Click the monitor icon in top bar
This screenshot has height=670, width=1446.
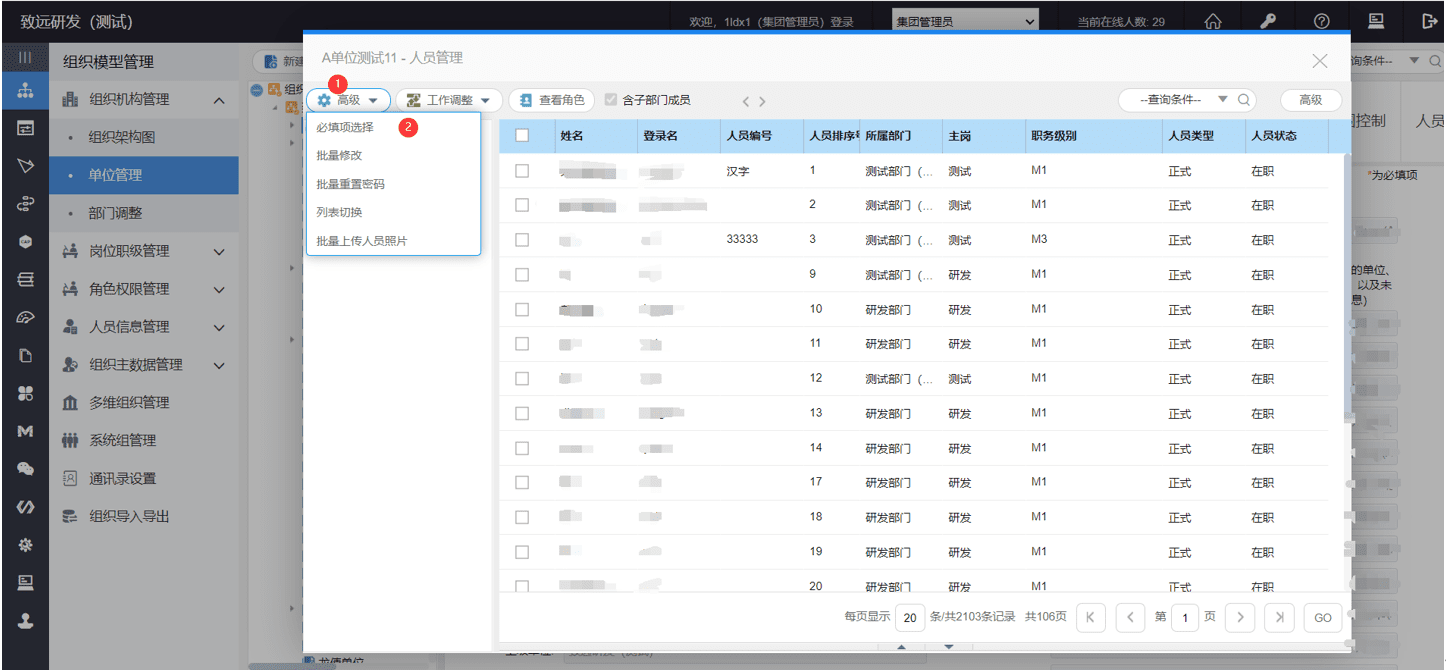click(x=1376, y=21)
